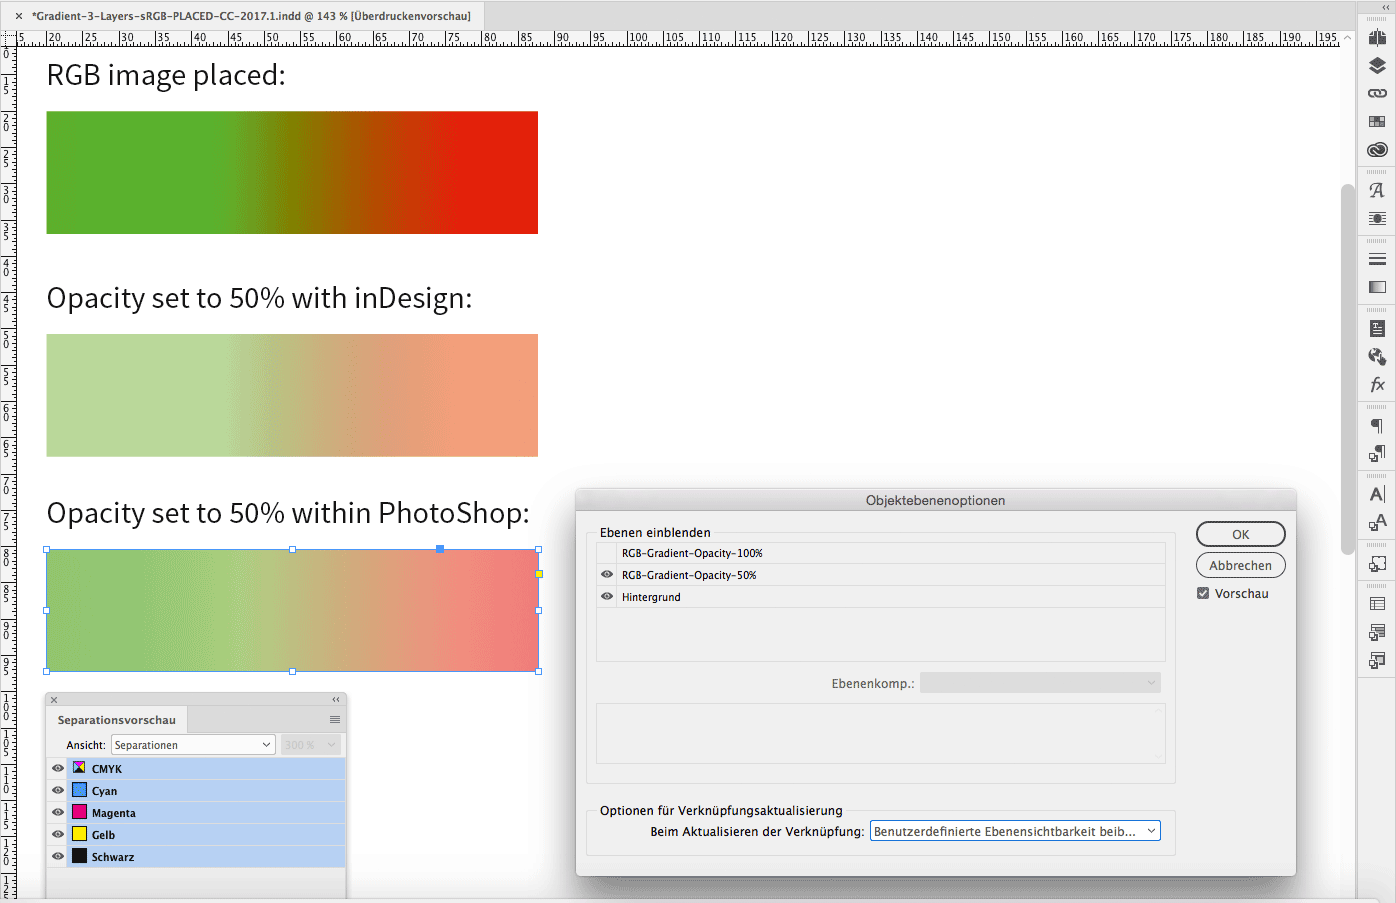Confirm the dialog with OK
This screenshot has height=903, width=1396.
(x=1241, y=534)
